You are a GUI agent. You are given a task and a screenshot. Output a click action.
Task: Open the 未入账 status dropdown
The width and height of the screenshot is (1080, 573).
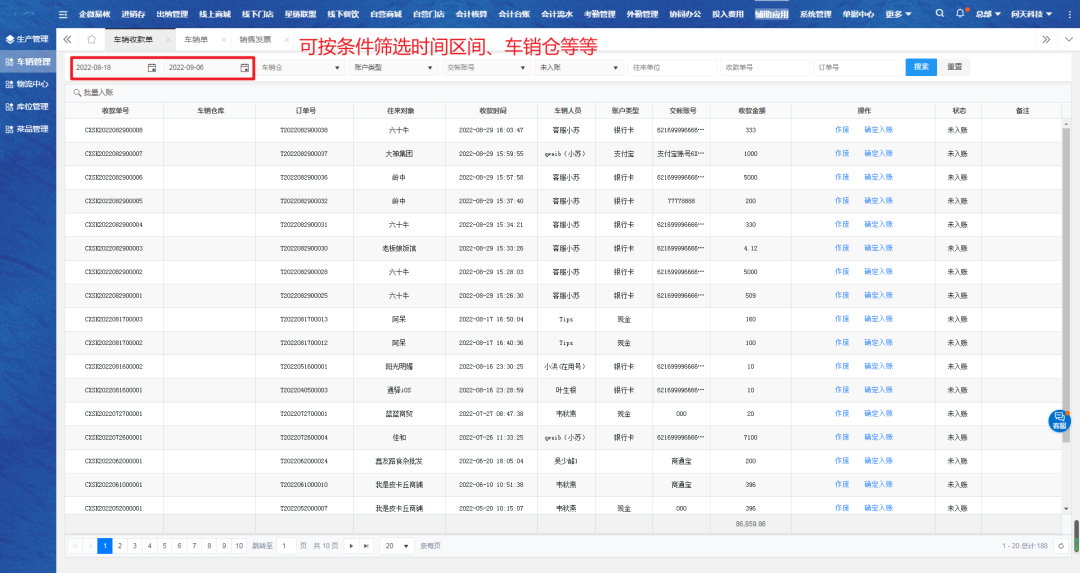pos(575,67)
